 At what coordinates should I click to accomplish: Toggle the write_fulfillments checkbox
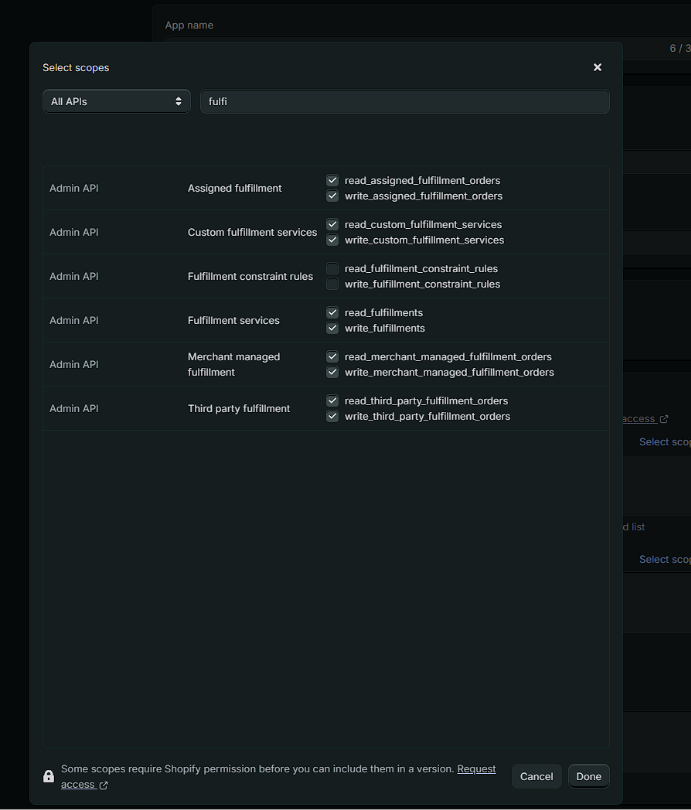(x=331, y=328)
